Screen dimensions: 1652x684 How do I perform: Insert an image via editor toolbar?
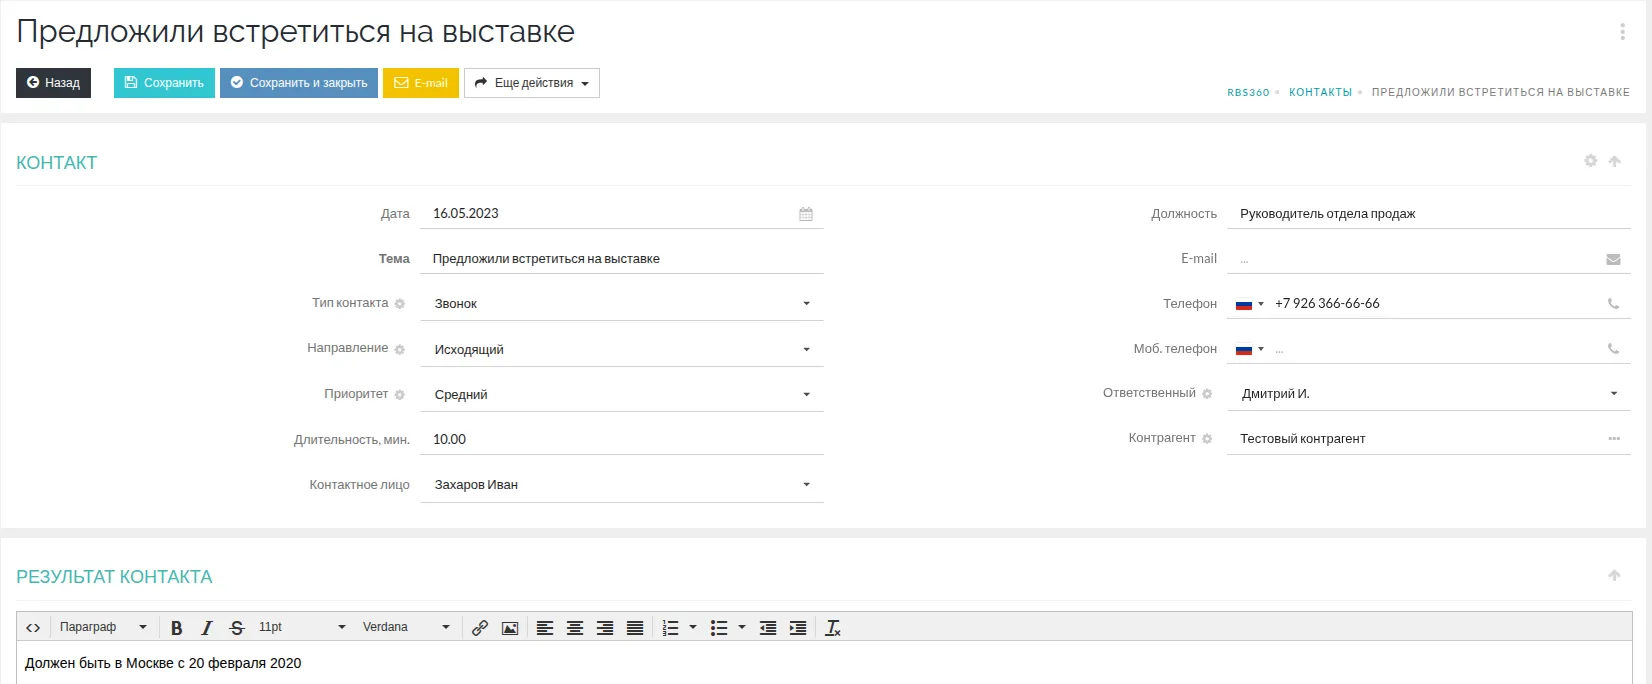(510, 628)
